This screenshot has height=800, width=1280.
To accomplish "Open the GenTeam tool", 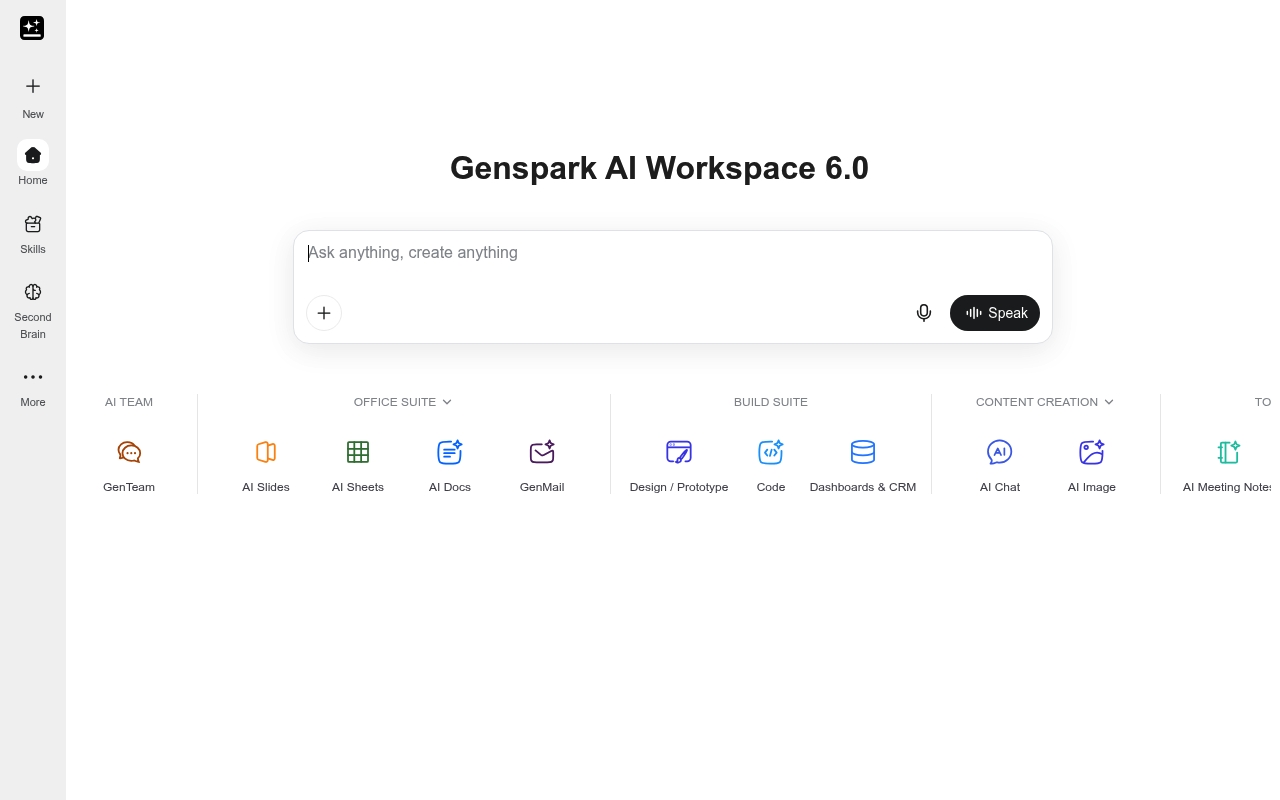I will point(129,466).
